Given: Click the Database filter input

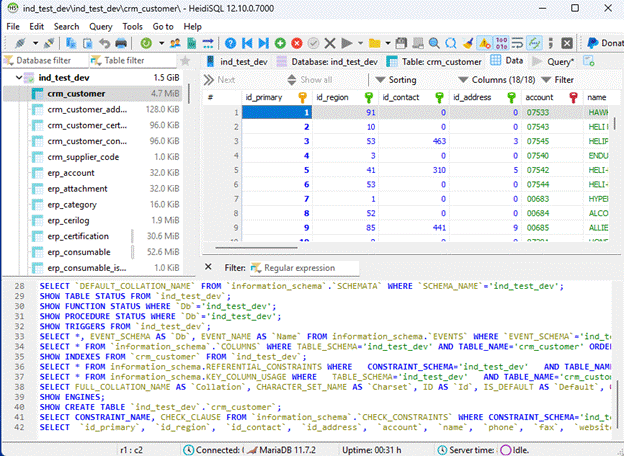Looking at the screenshot, I should point(45,61).
